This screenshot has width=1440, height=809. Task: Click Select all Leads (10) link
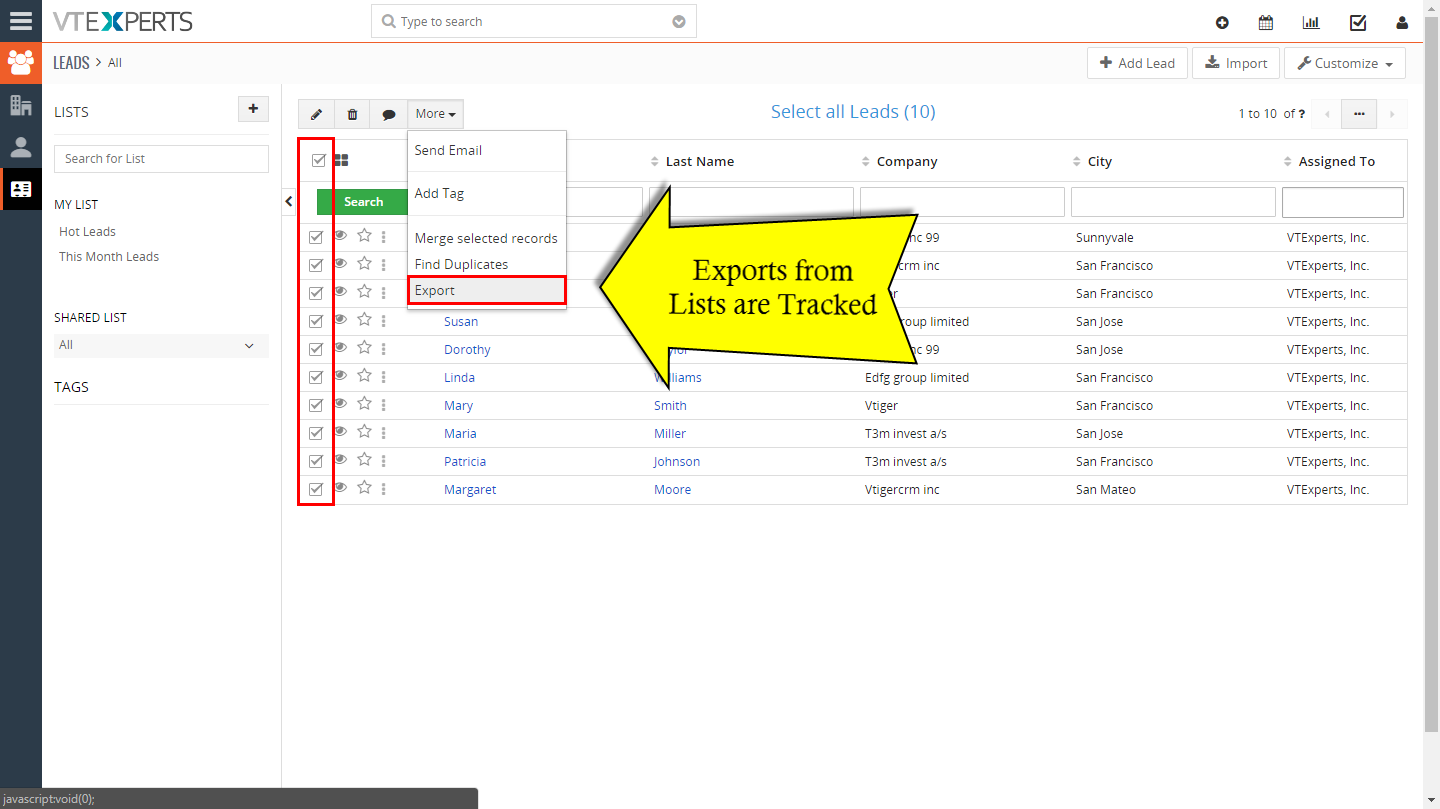853,112
